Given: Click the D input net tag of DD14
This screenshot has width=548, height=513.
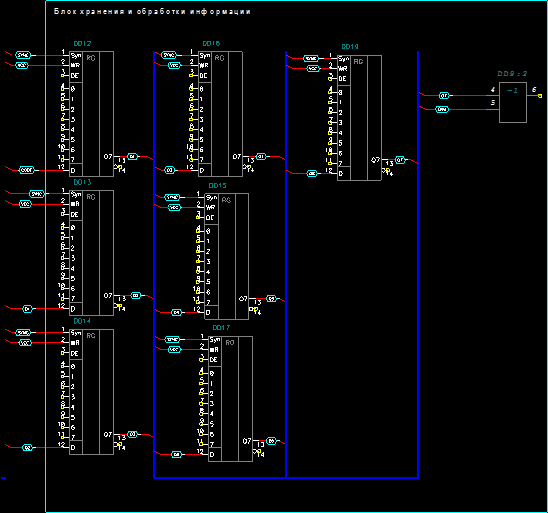Looking at the screenshot, I should [27, 447].
